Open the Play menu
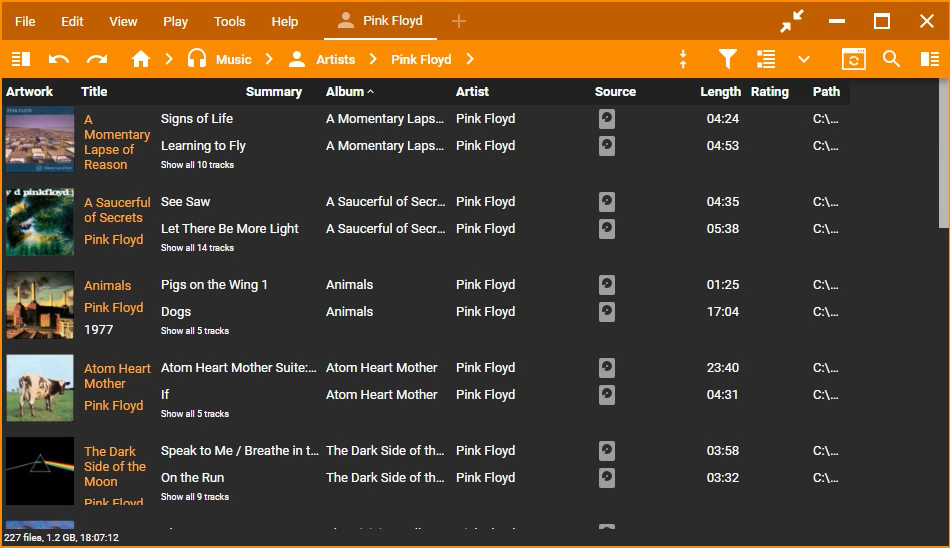The image size is (950, 548). coord(175,21)
